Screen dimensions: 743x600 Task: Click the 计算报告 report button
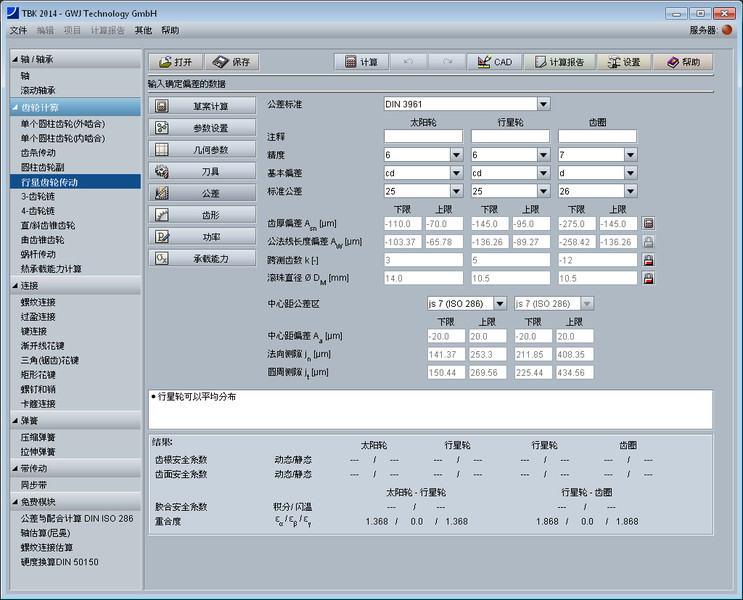tap(558, 62)
